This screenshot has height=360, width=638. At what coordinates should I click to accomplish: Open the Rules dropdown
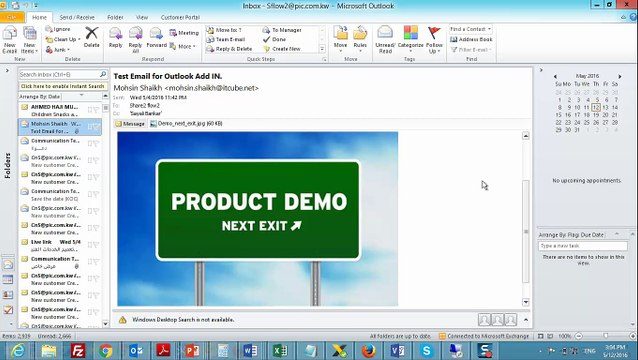click(360, 39)
